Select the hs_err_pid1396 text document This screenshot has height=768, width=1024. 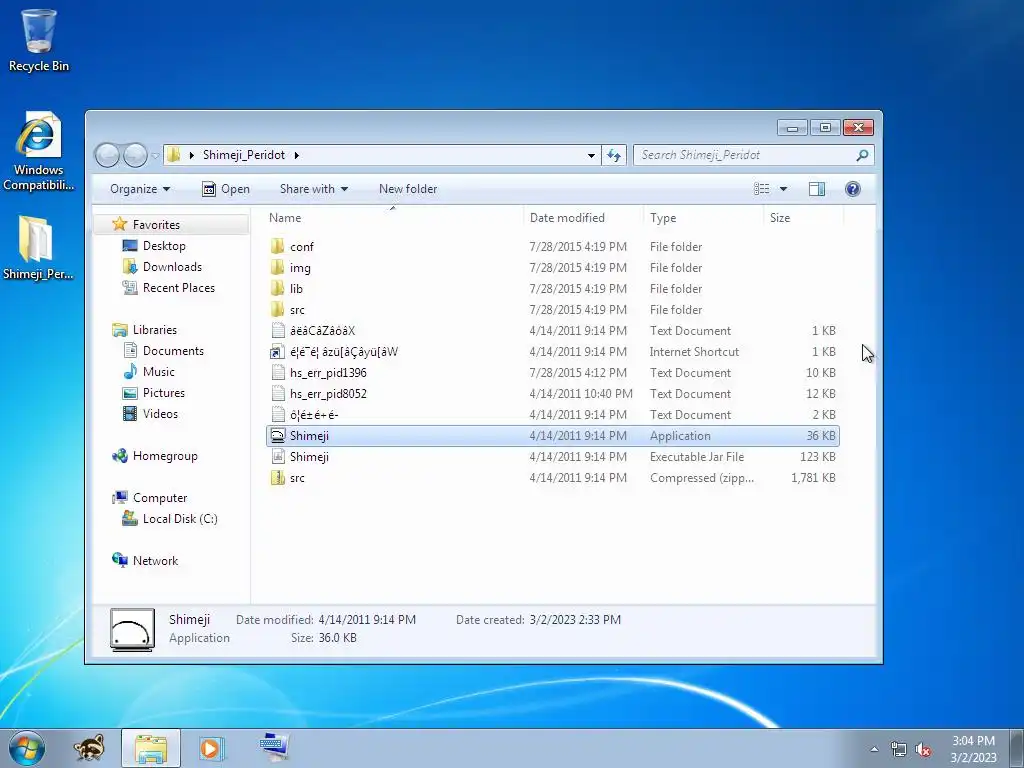(552, 372)
